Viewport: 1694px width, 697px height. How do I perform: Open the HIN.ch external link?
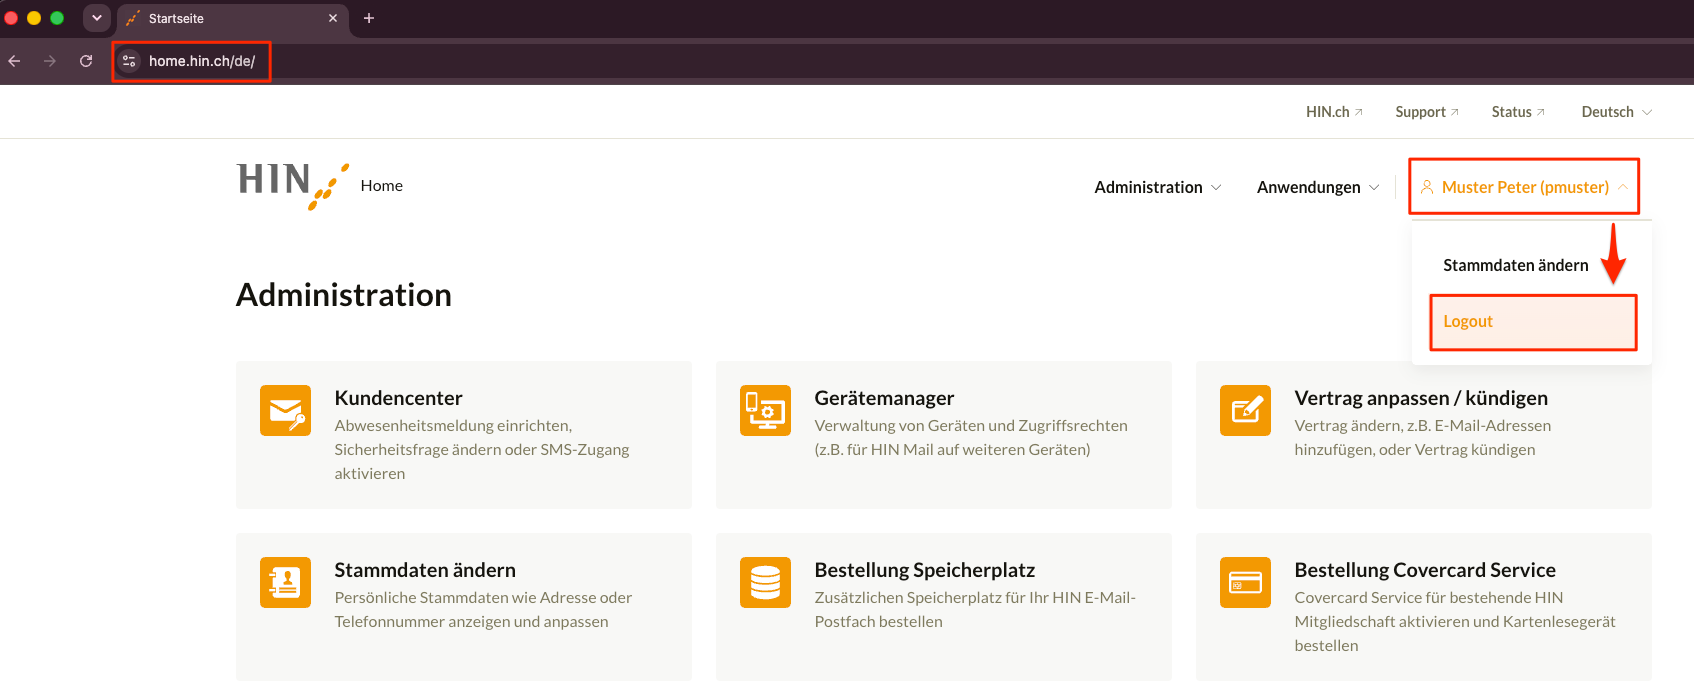click(1334, 112)
